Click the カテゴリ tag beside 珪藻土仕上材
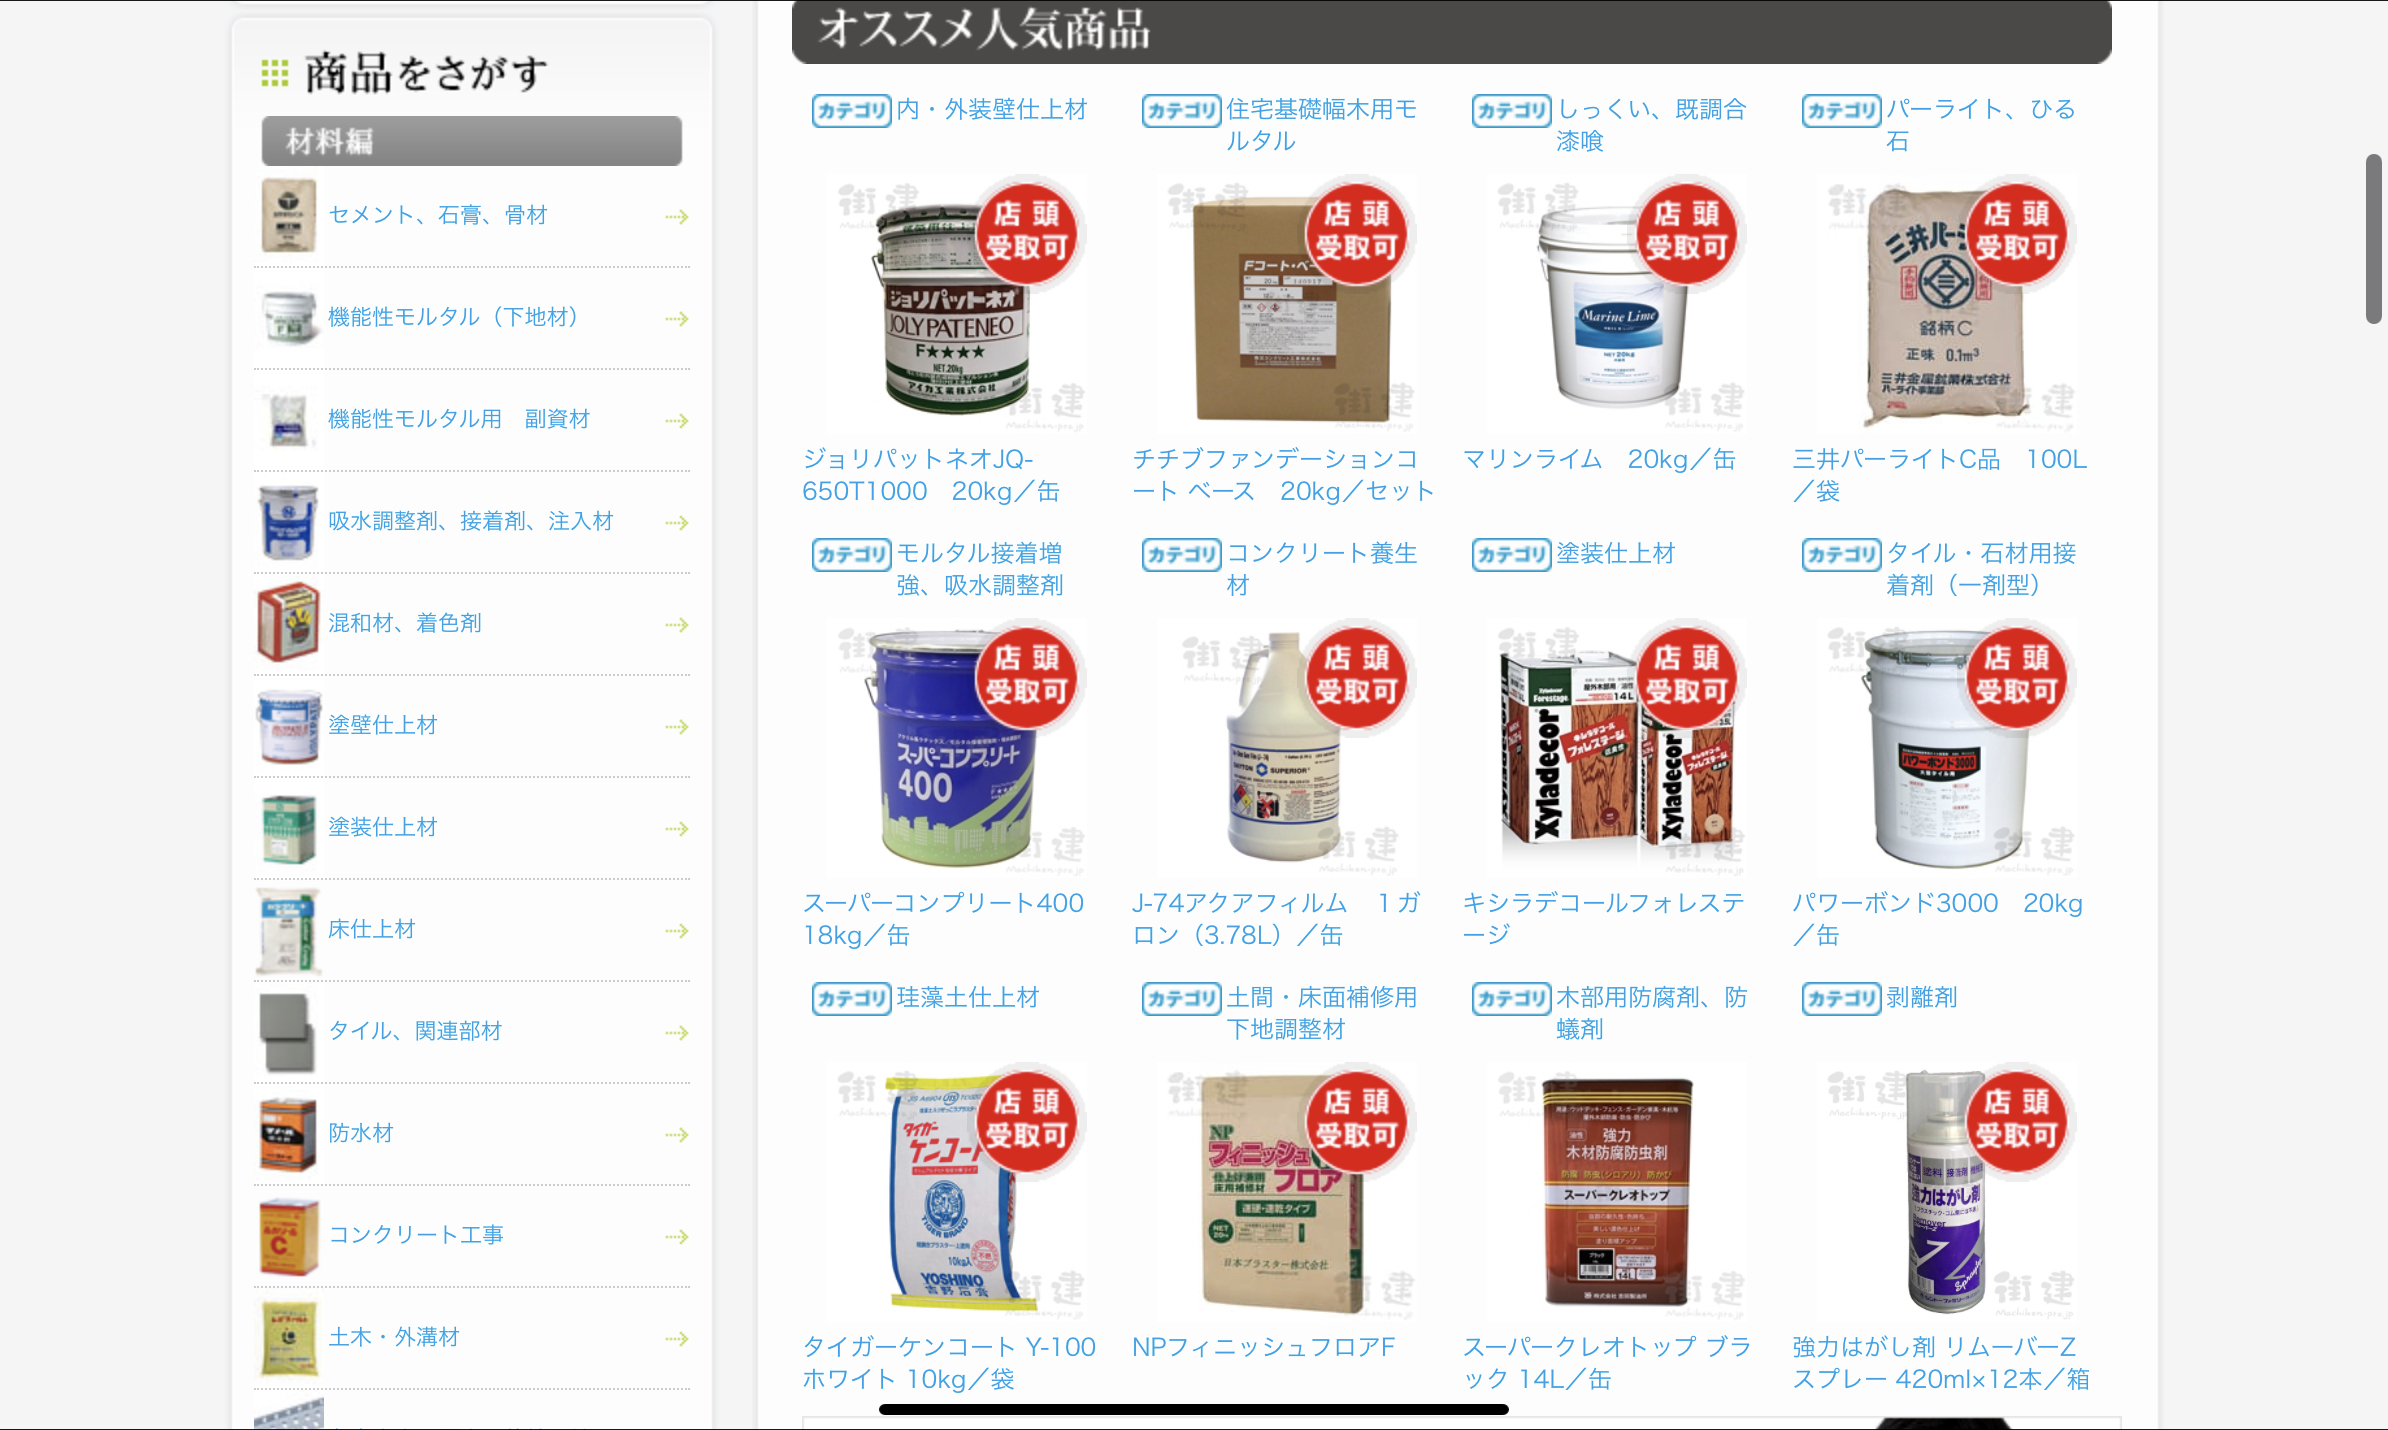This screenshot has height=1430, width=2388. (852, 998)
